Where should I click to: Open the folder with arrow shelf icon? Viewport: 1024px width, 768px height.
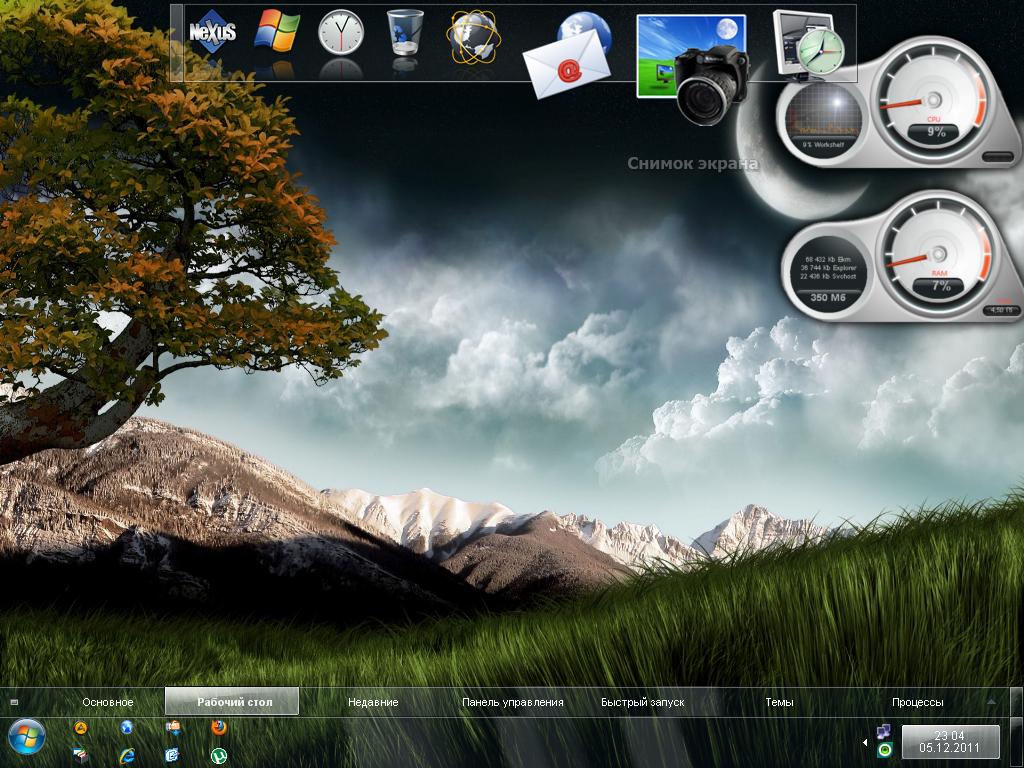(x=172, y=727)
